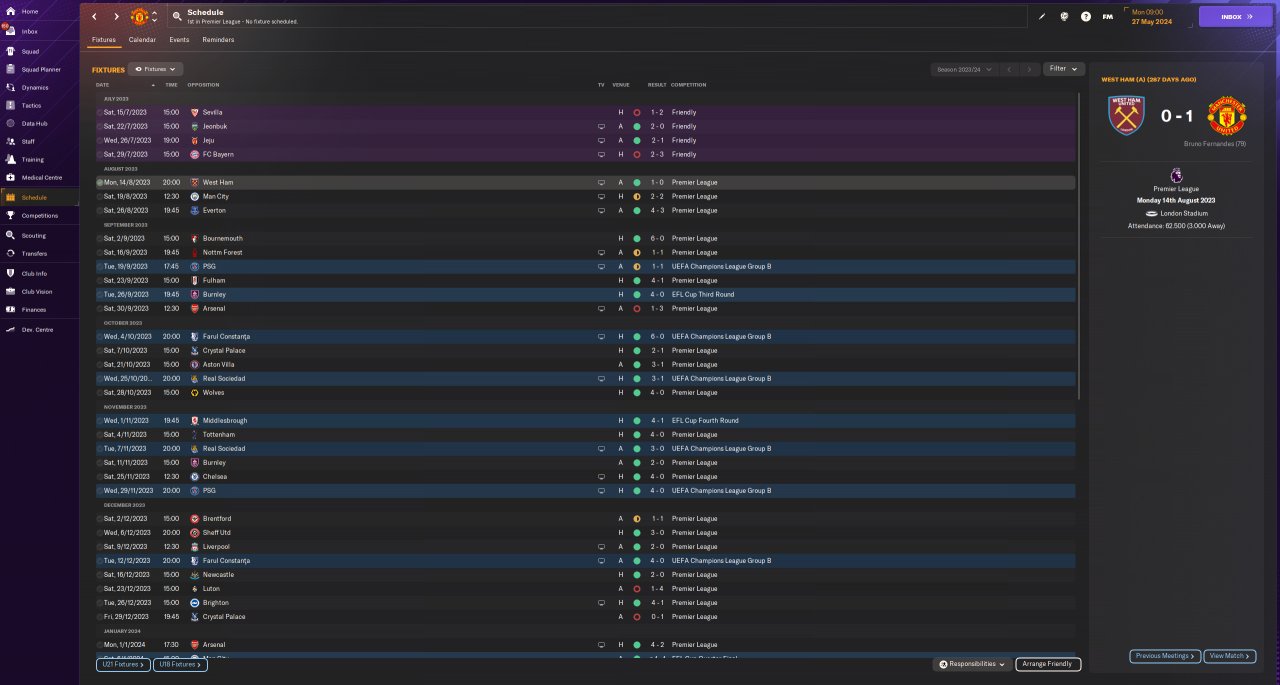The height and width of the screenshot is (685, 1280).
Task: Sort by the Competition column header
Action: click(688, 85)
